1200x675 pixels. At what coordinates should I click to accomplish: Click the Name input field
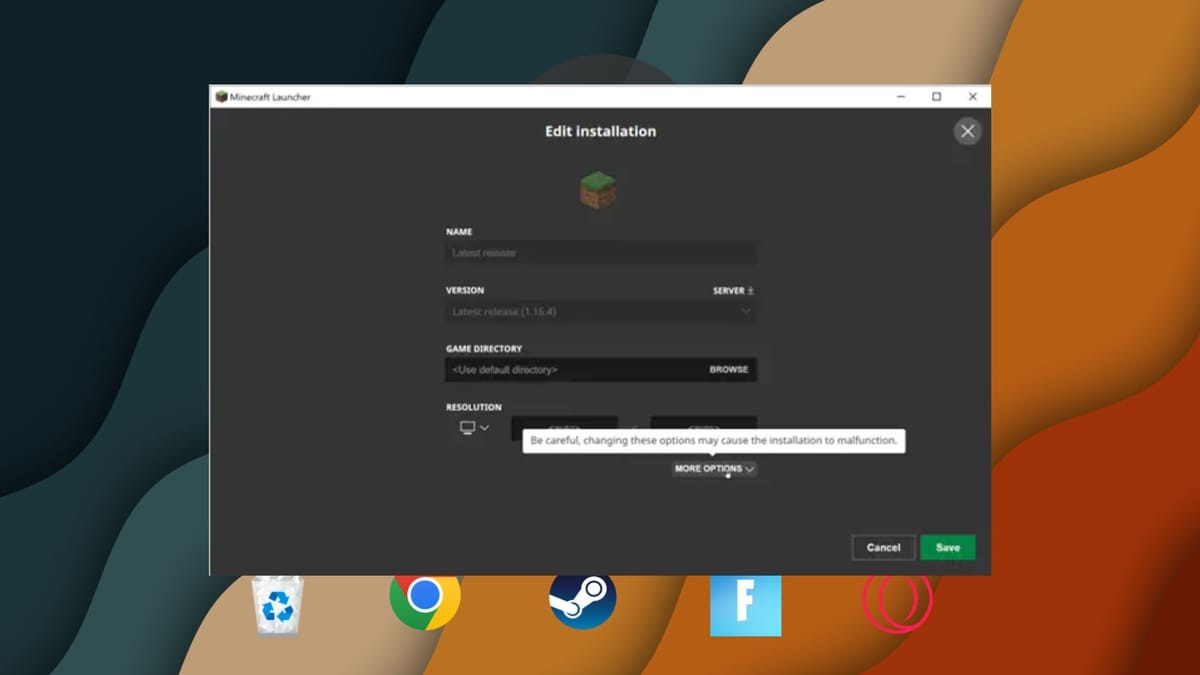pos(600,253)
